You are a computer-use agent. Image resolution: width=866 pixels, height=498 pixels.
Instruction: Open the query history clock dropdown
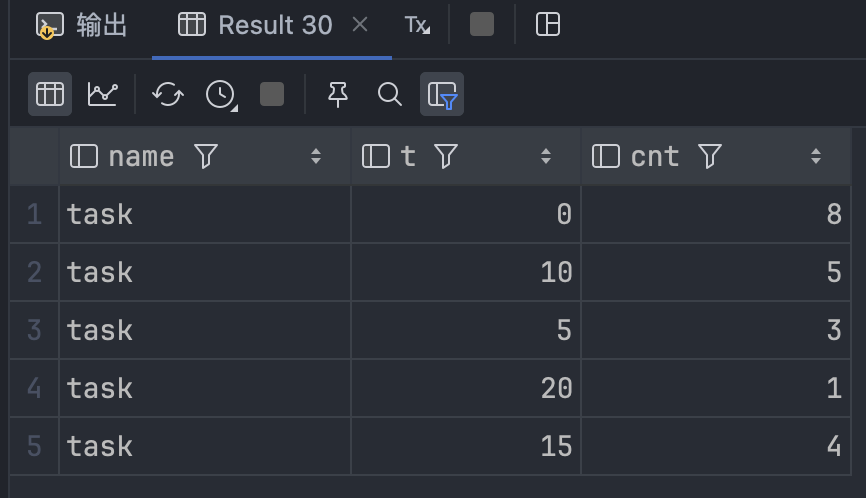220,94
